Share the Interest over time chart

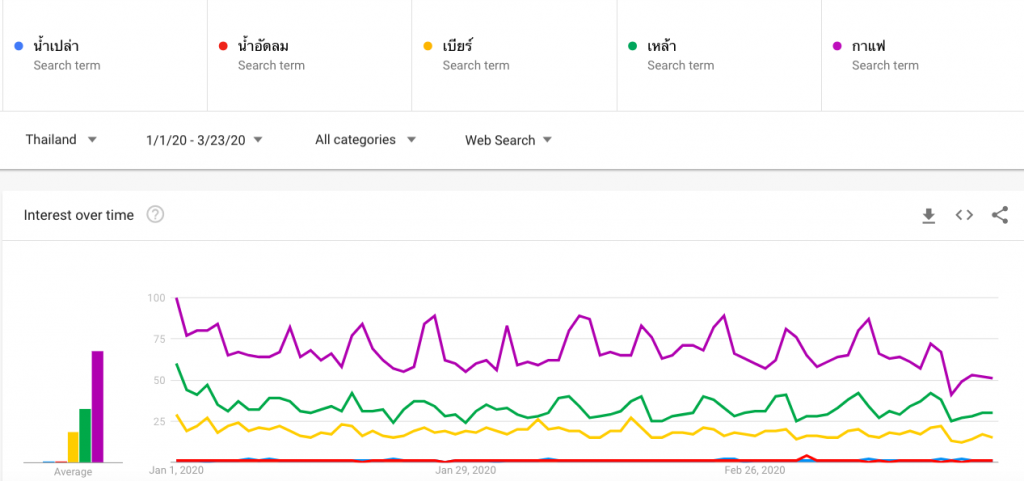coord(1000,215)
